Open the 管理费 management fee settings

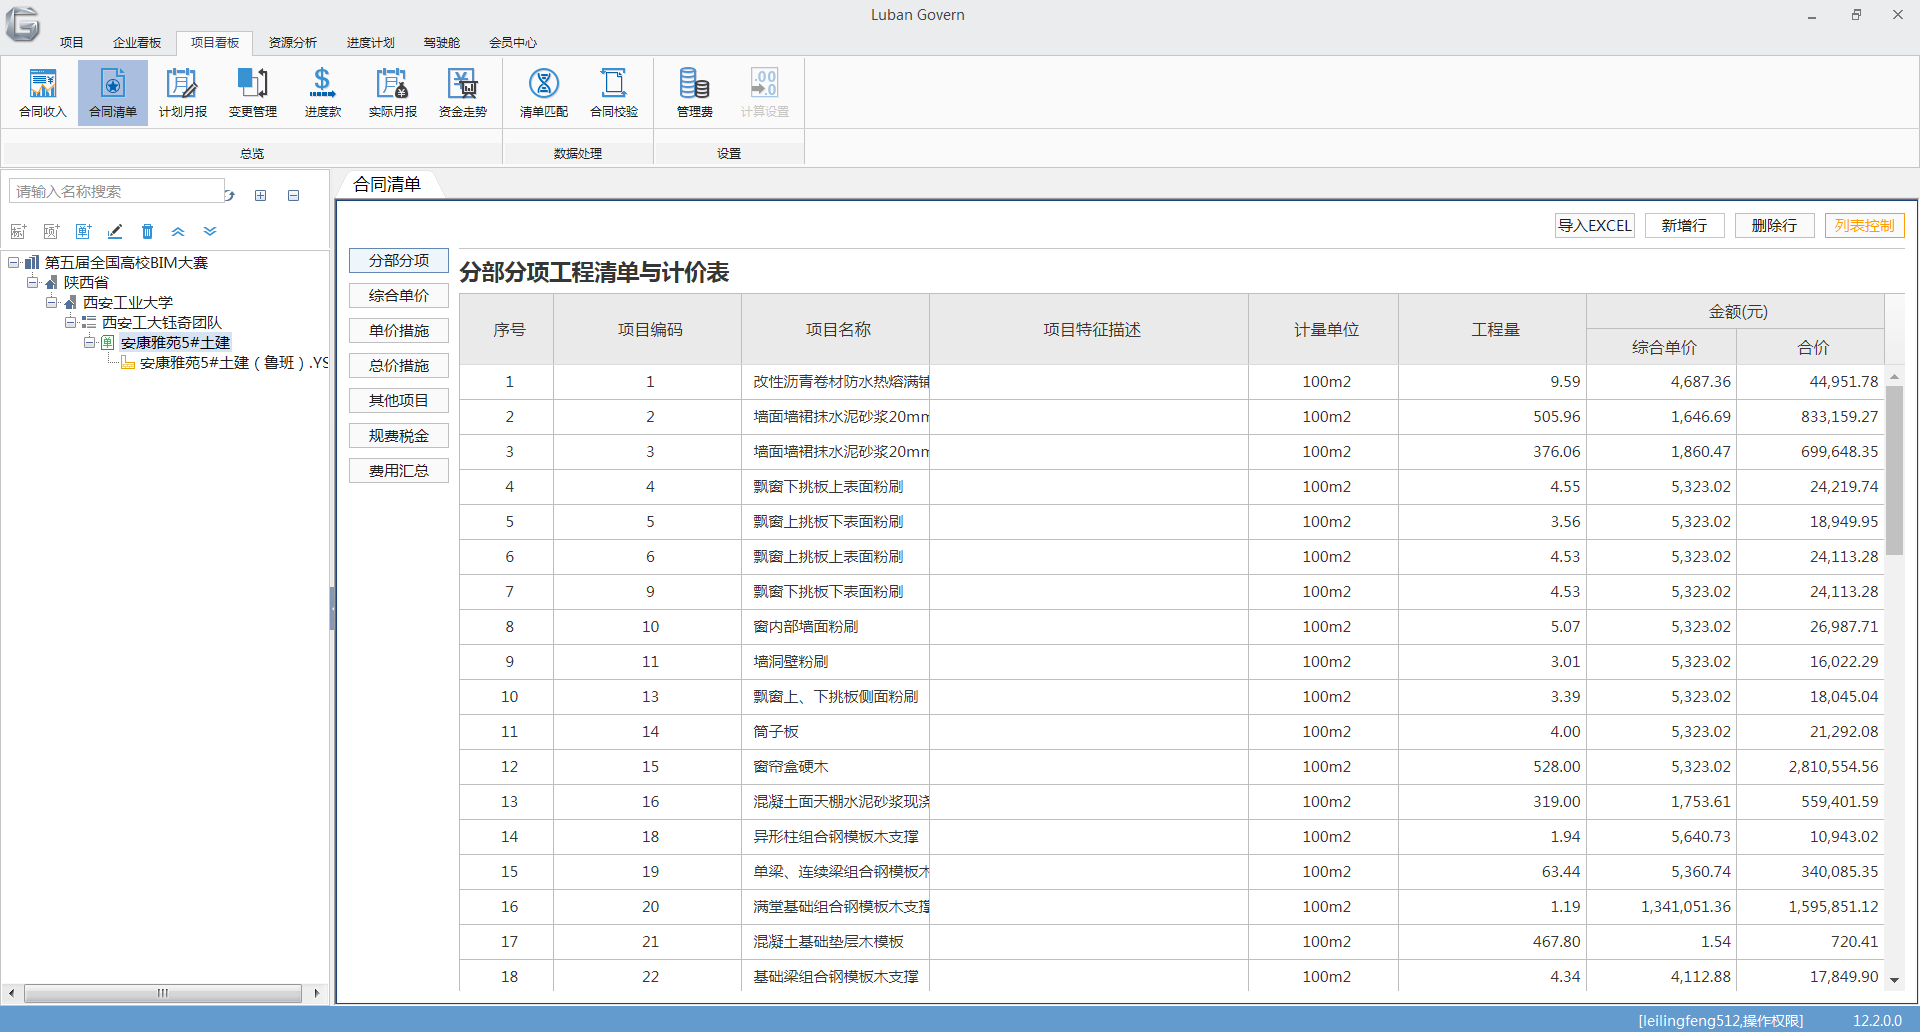(x=694, y=92)
